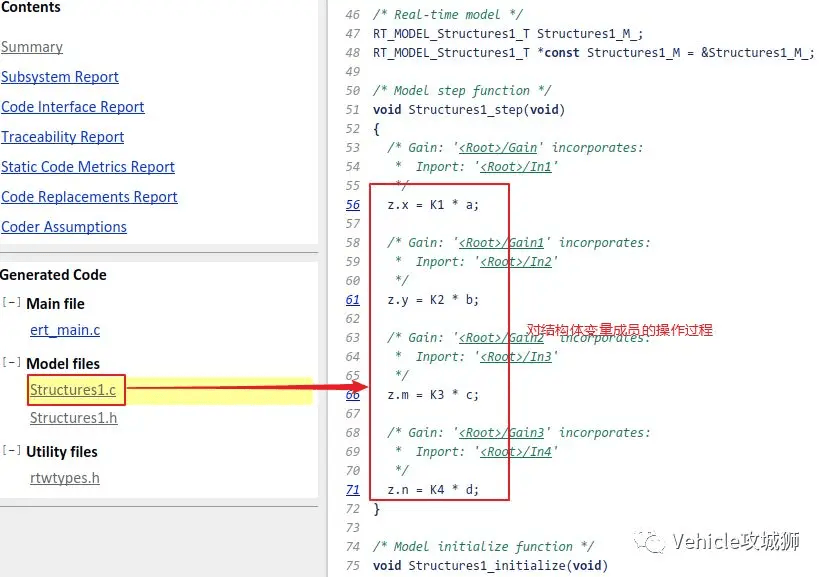Click the 'z.y = K2 * b;' code line

(433, 300)
